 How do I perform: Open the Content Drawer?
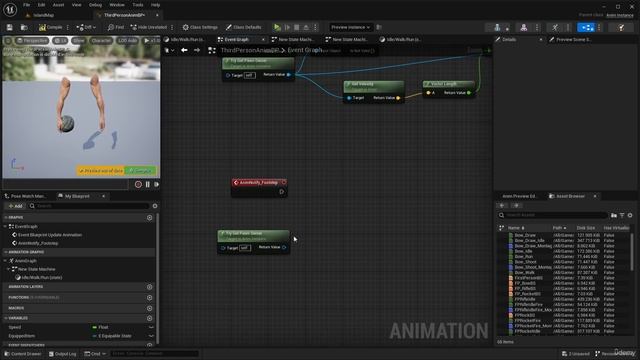[x=22, y=354]
